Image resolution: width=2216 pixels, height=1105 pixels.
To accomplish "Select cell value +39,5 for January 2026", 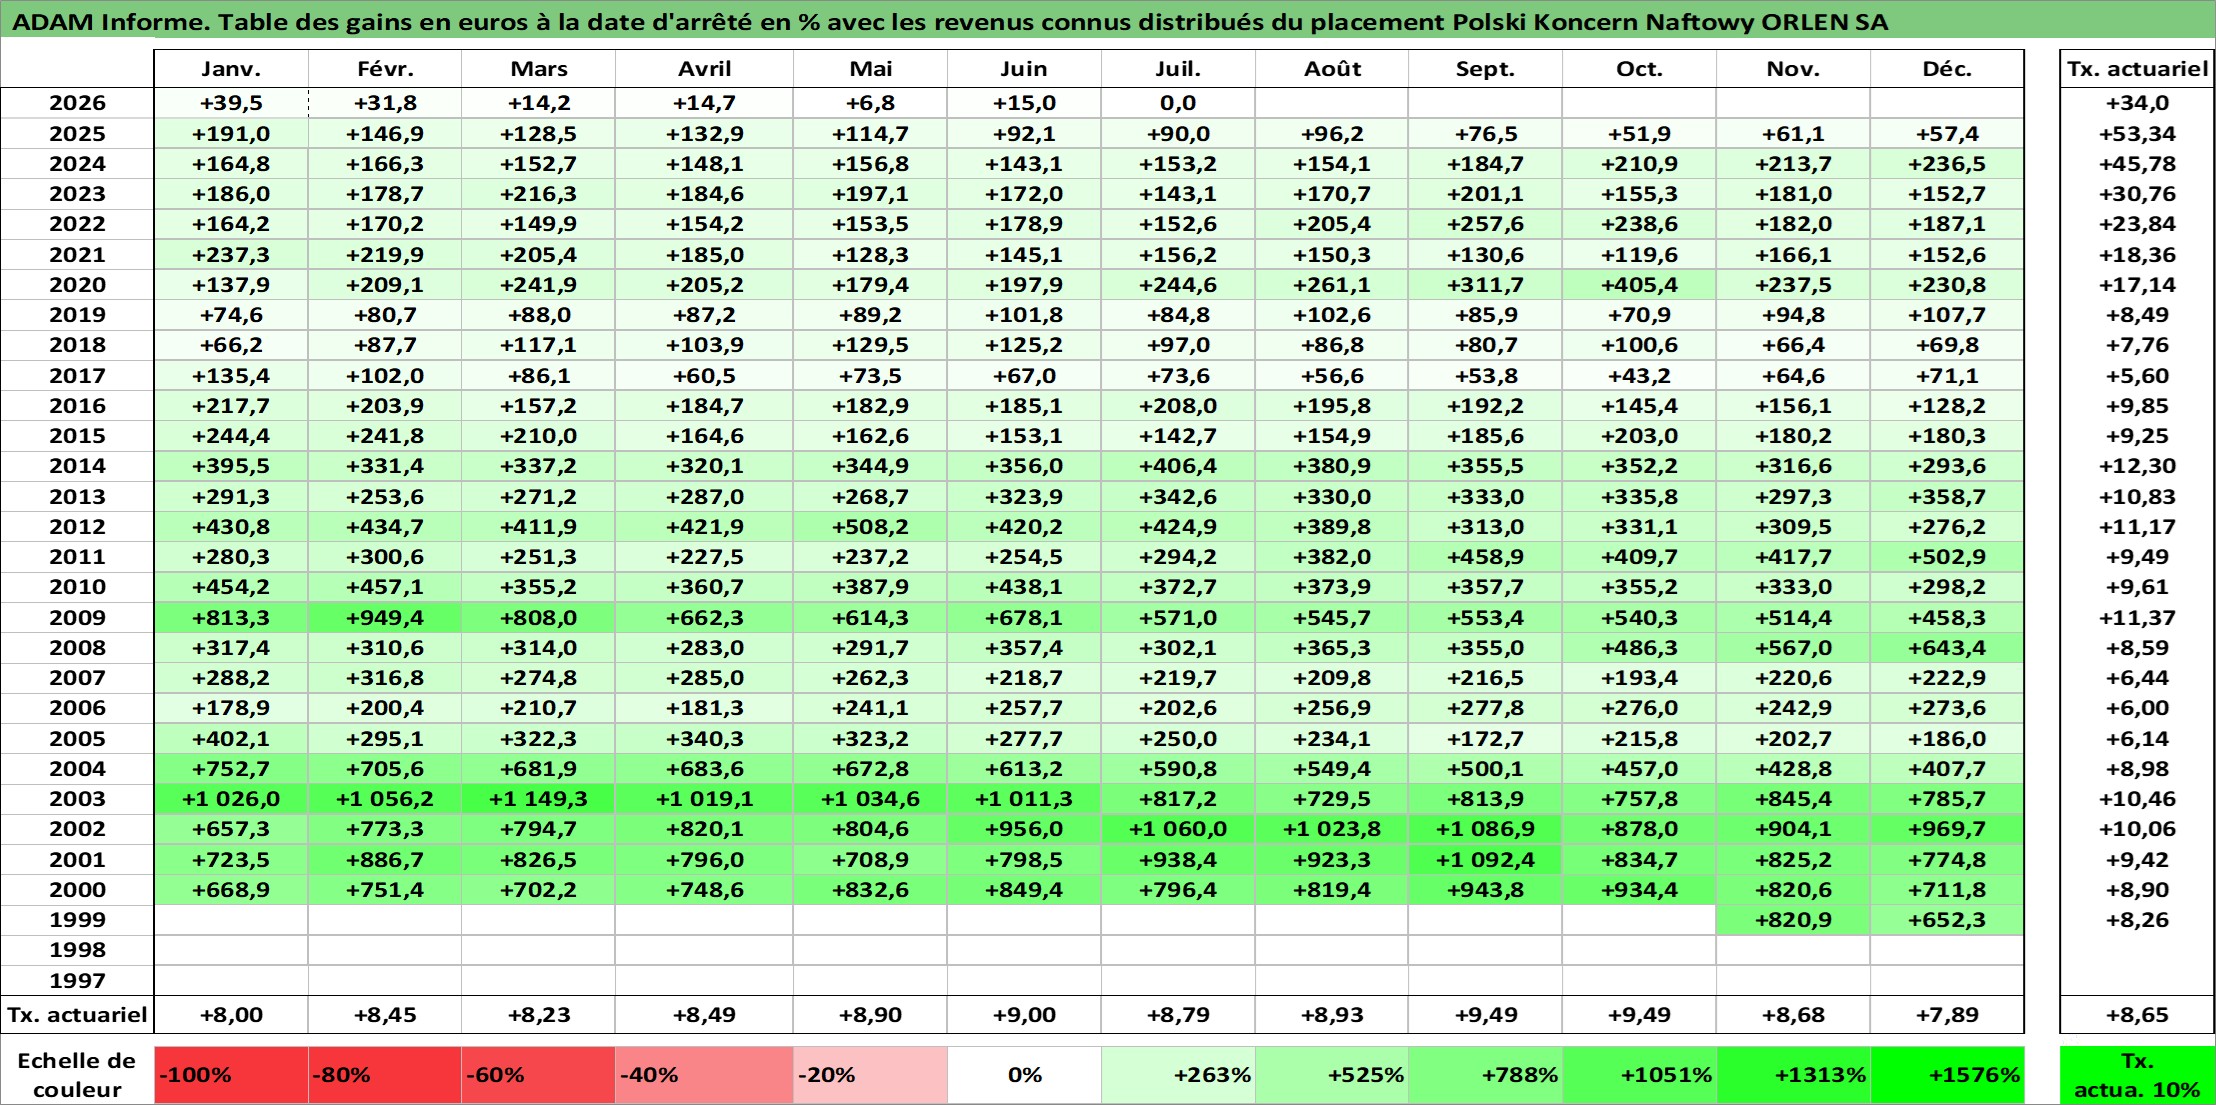I will [231, 103].
